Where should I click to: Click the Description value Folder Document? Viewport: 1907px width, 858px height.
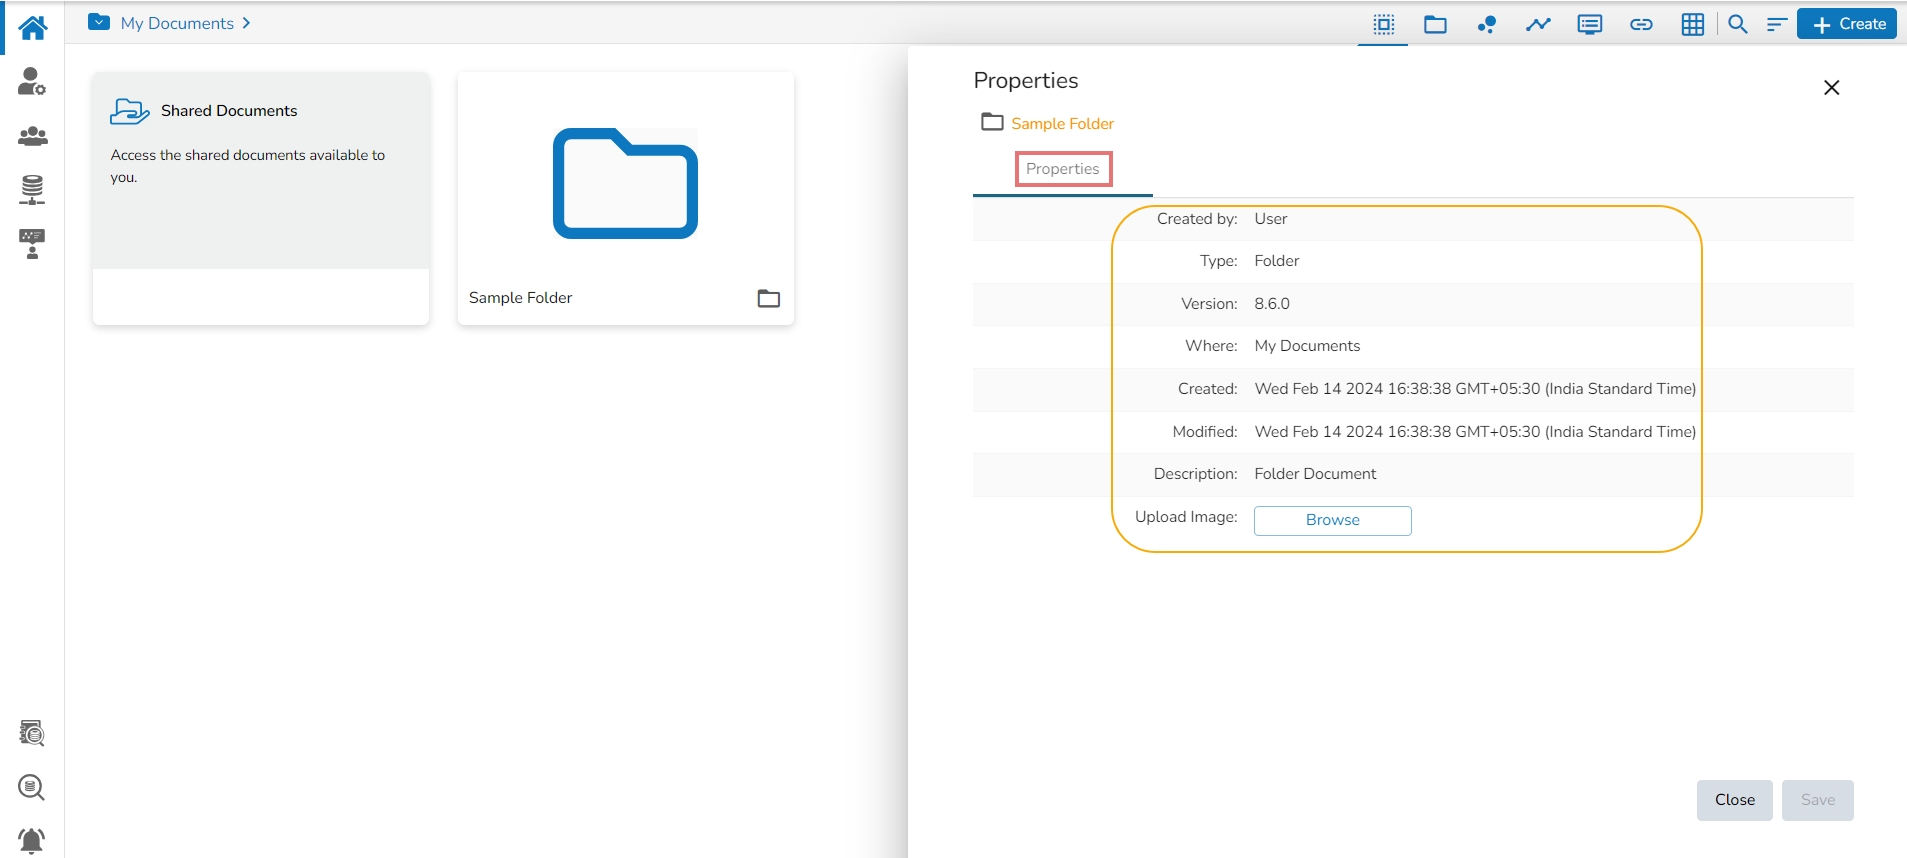(1315, 473)
